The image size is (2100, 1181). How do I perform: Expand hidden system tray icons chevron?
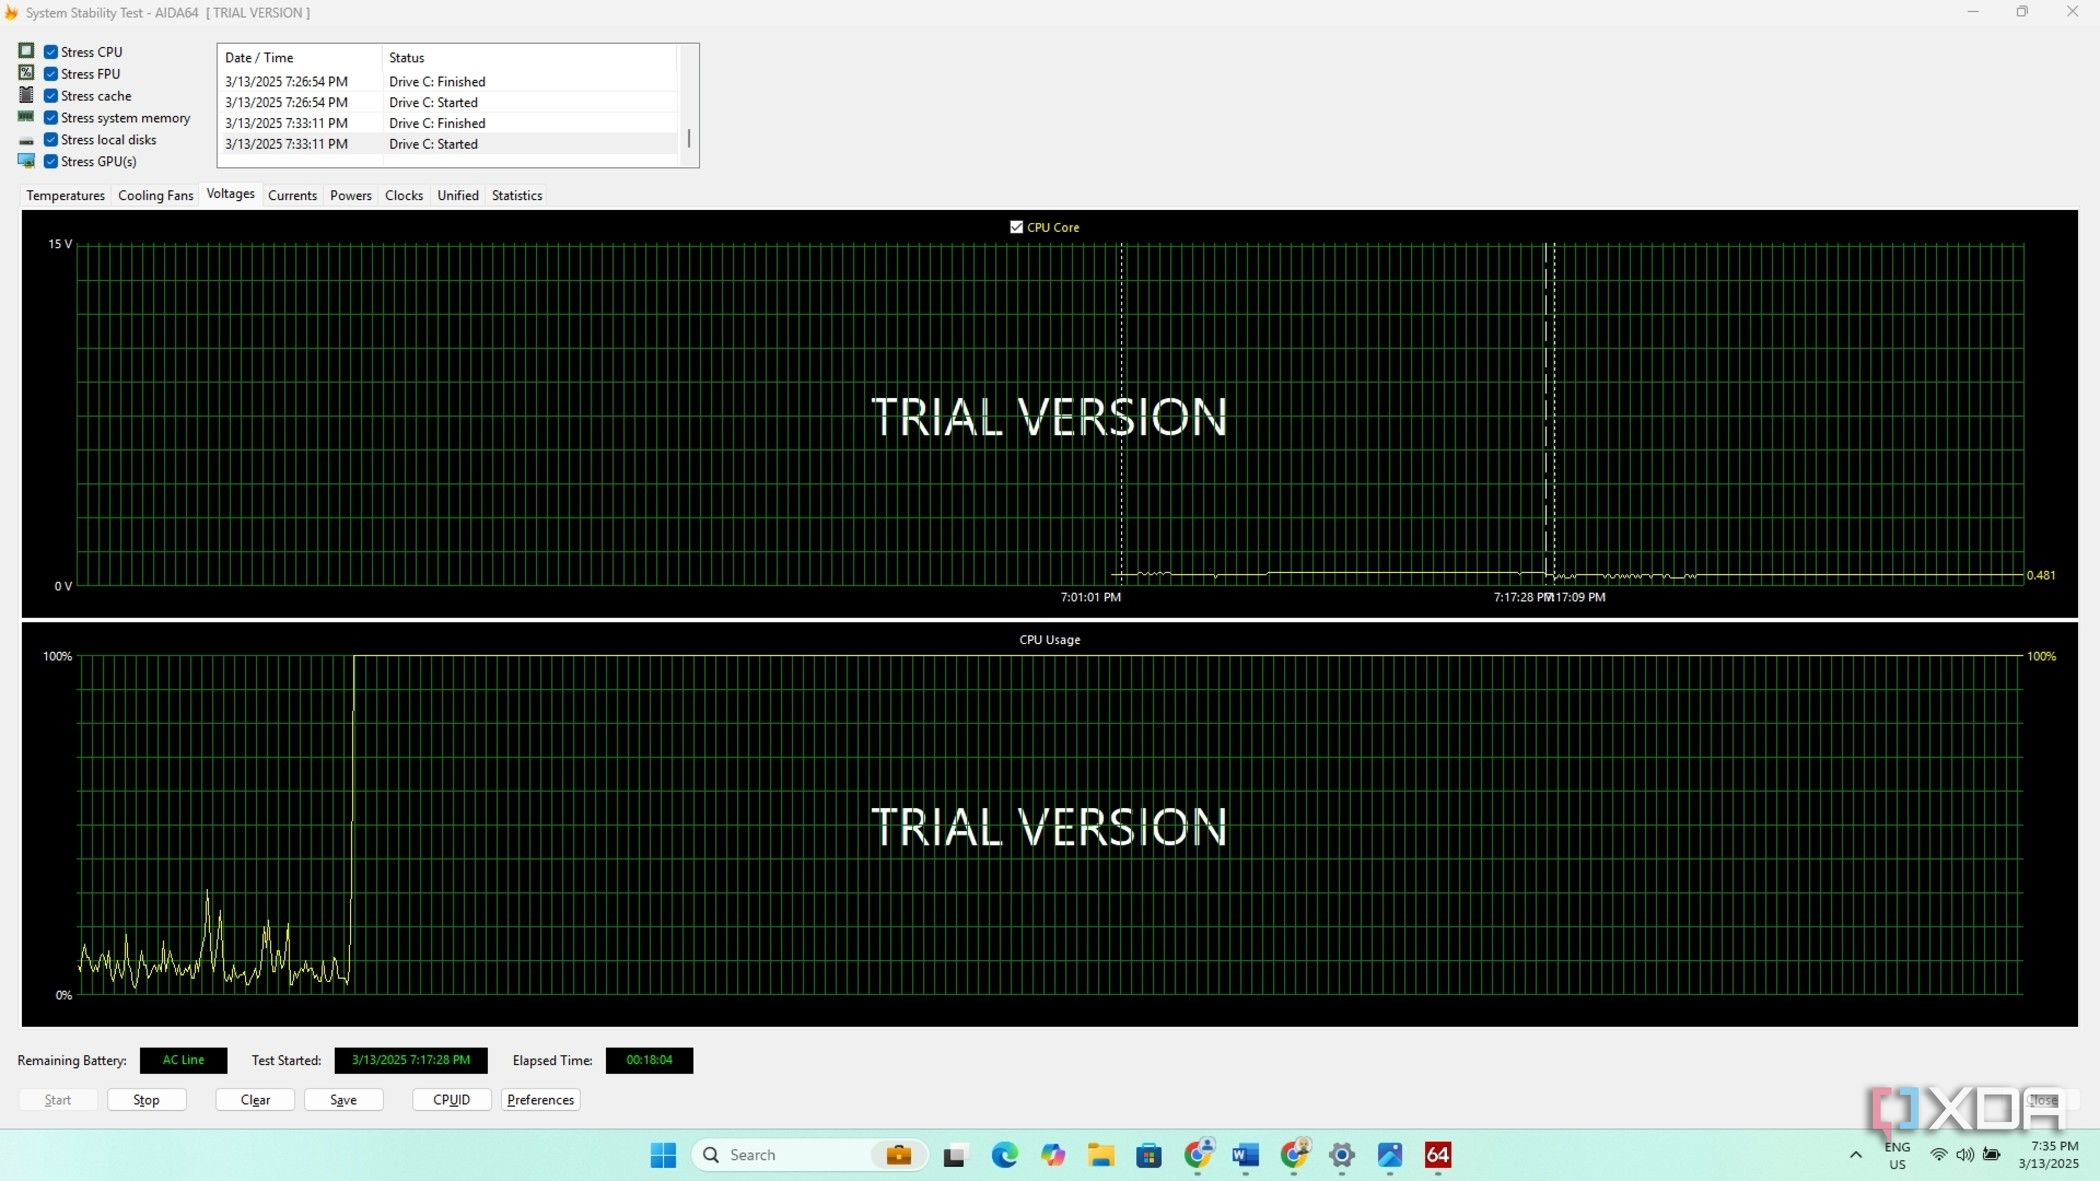(1855, 1155)
